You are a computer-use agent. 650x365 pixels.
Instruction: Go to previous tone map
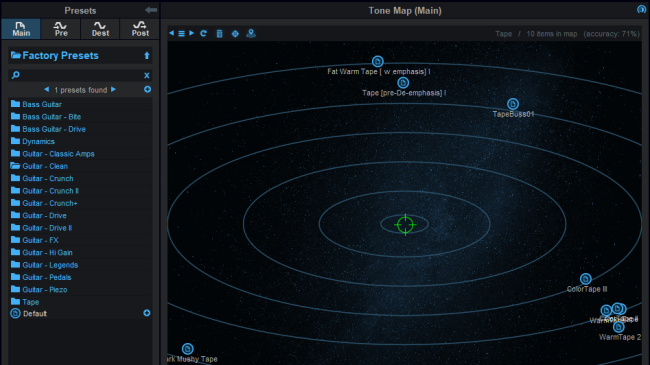171,33
